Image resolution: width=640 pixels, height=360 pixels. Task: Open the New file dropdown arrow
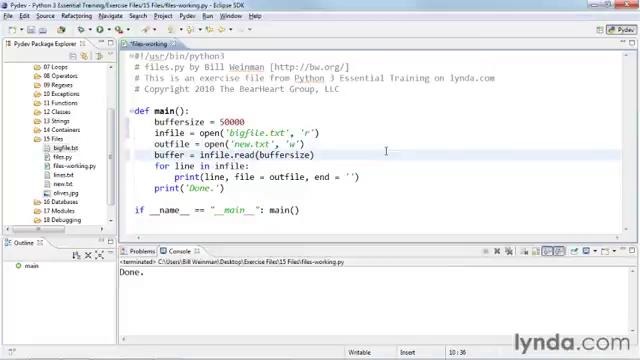pyautogui.click(x=22, y=30)
